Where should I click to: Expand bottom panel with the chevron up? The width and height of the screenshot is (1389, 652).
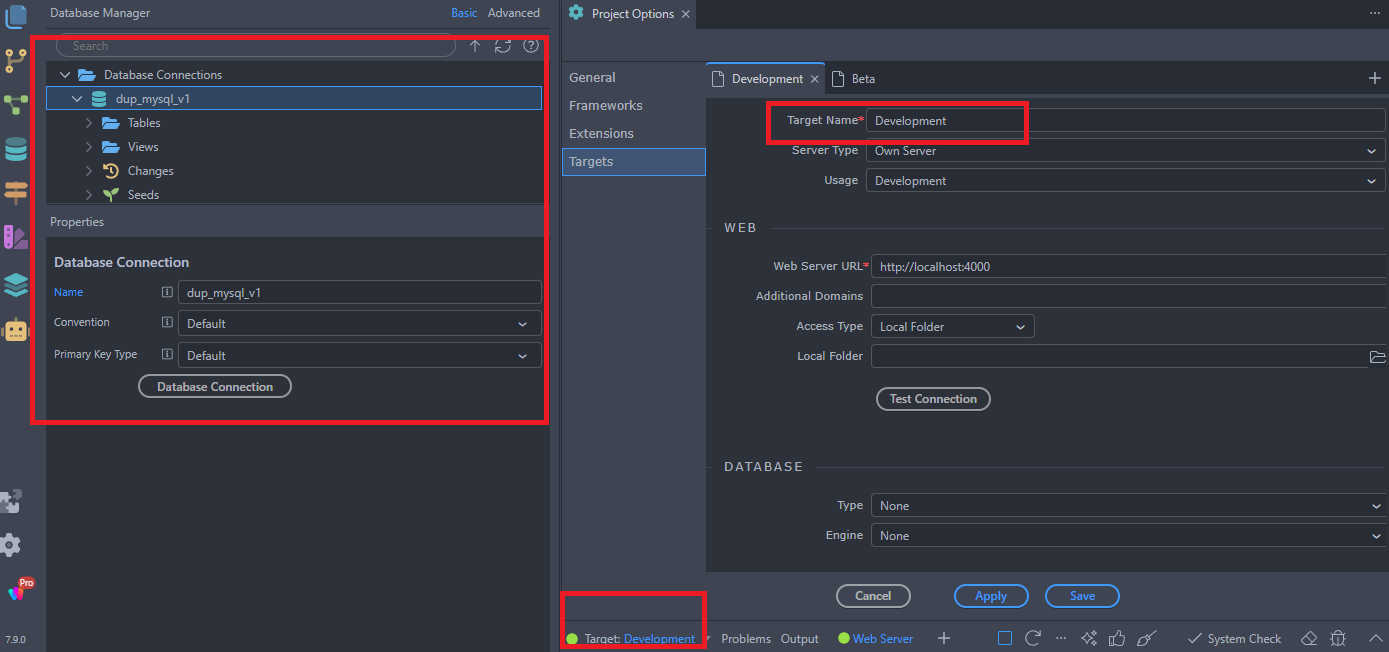(x=1374, y=638)
